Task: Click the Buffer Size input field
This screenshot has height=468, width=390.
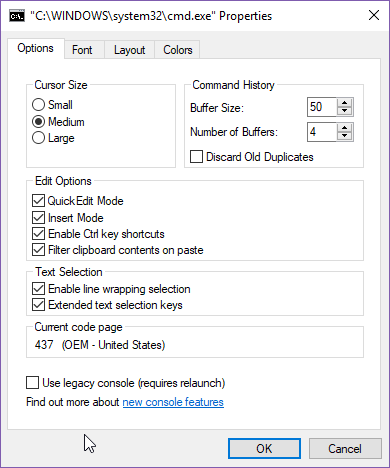Action: (322, 107)
